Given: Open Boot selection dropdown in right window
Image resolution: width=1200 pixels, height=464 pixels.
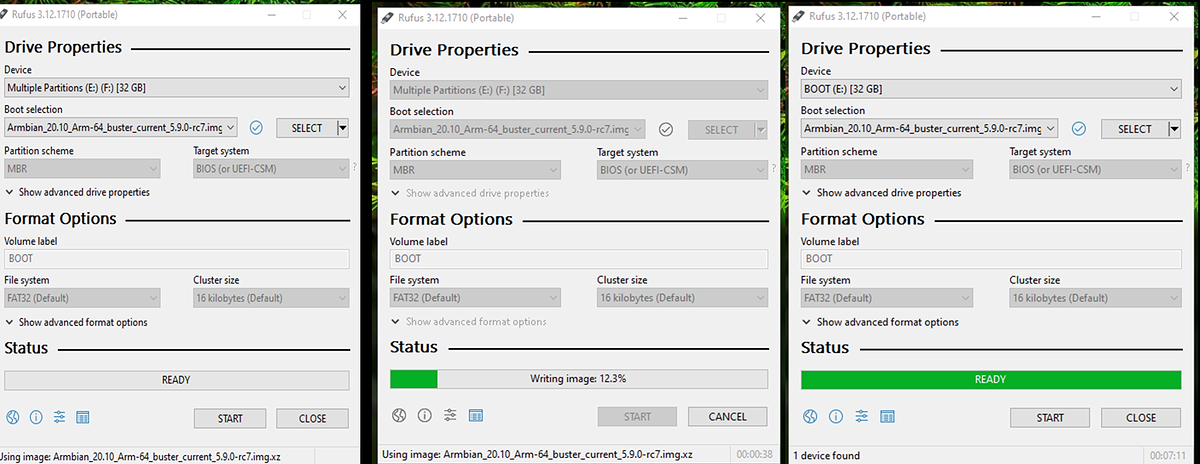Looking at the screenshot, I should coord(929,129).
